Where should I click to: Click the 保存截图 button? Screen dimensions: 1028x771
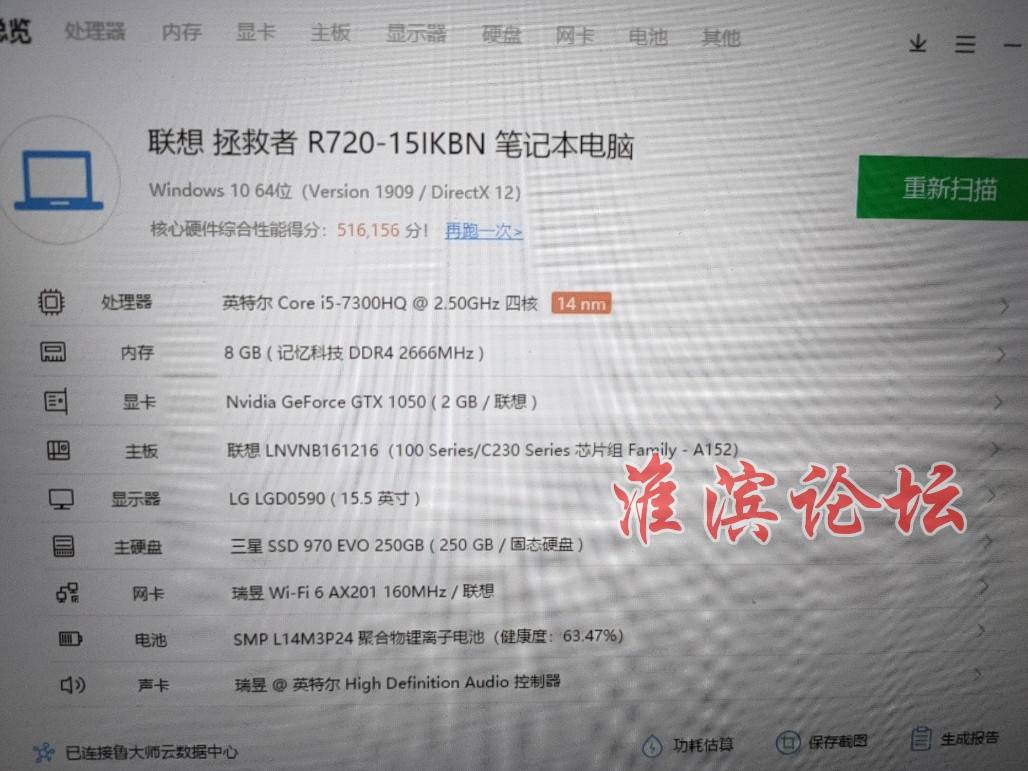pos(822,741)
